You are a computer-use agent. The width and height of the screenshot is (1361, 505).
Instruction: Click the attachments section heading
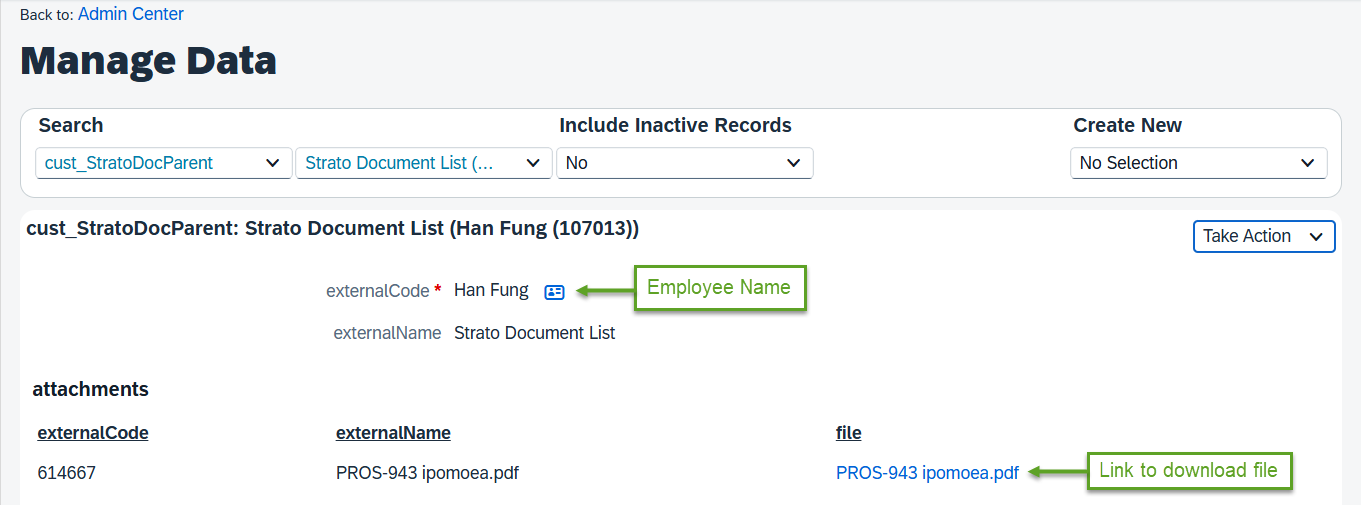point(90,389)
